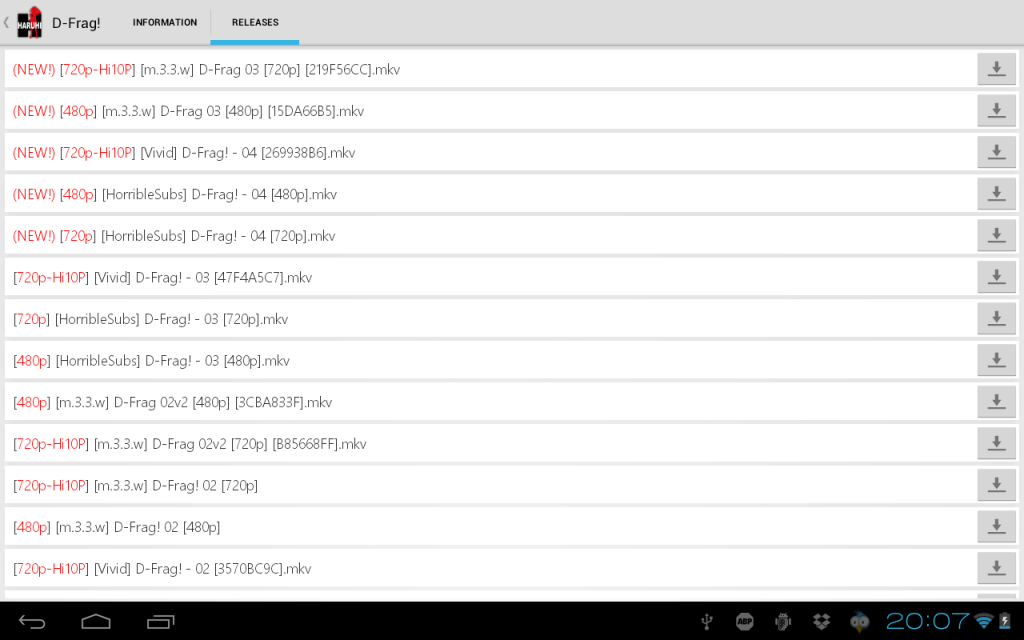Download D-Frag 02v2 [720p] B85668FF.mkv
The height and width of the screenshot is (640, 1024).
[996, 443]
